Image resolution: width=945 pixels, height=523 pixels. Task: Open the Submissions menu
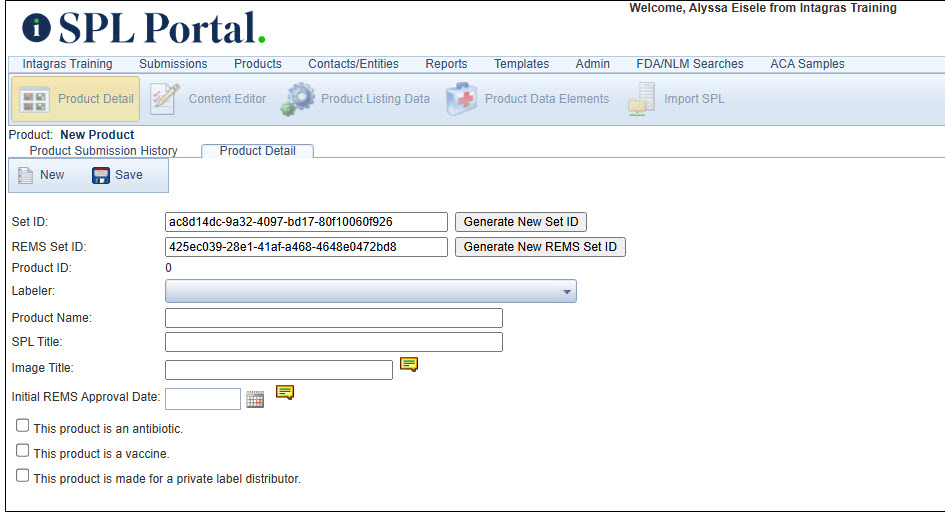point(173,64)
